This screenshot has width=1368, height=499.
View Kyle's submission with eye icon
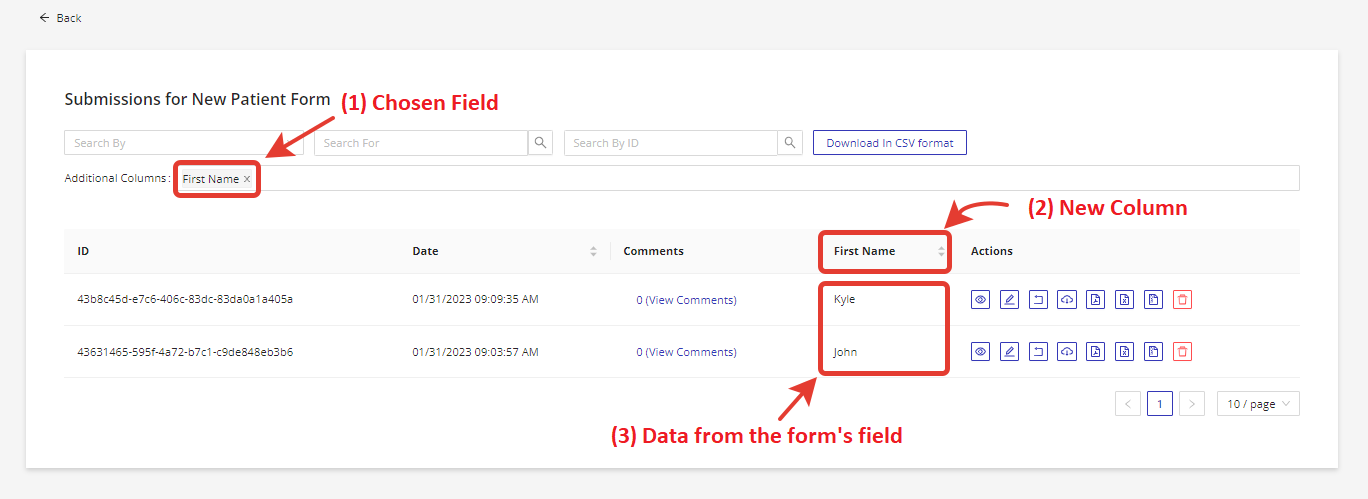(981, 299)
